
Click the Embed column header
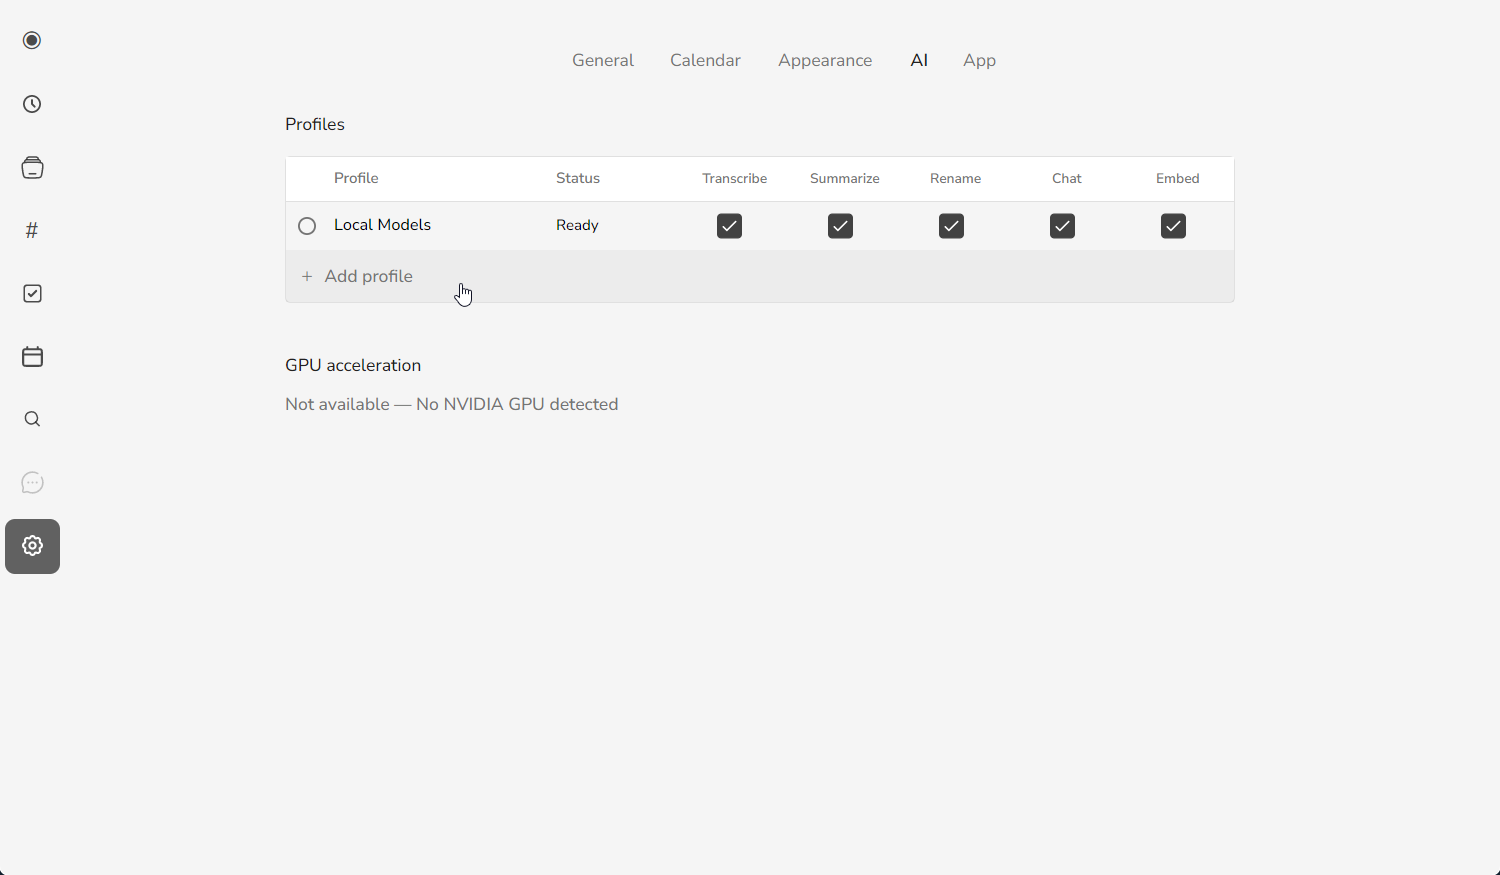1178,178
